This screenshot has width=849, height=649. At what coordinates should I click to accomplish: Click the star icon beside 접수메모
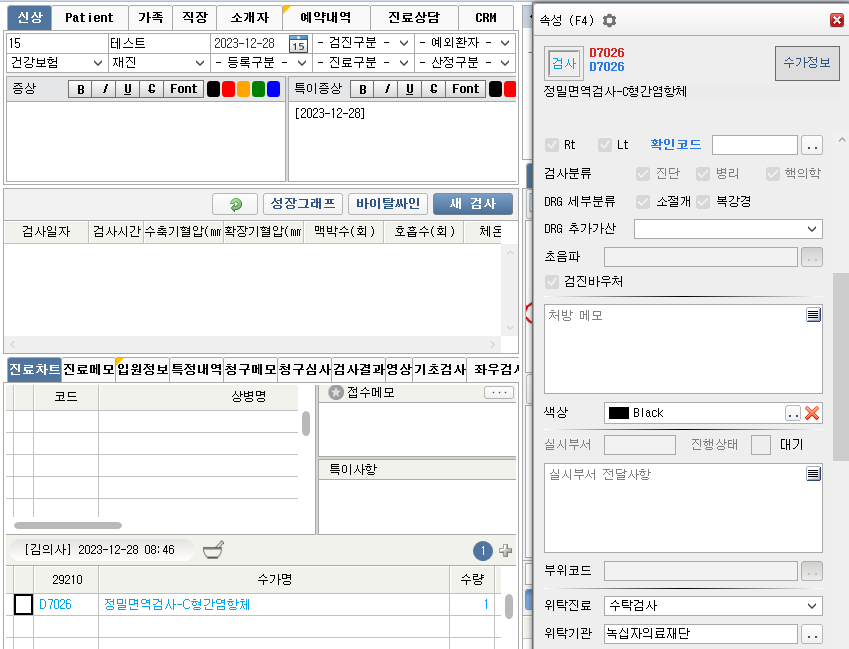(336, 393)
